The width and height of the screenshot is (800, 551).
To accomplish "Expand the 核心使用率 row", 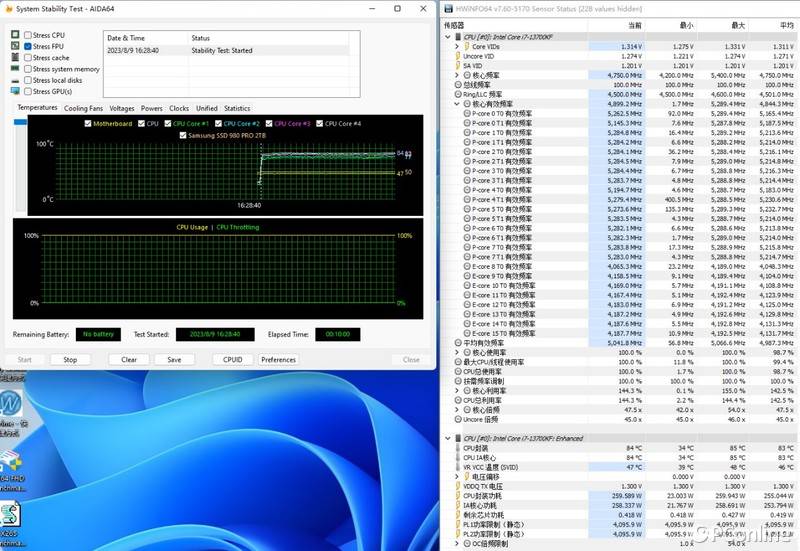I will [457, 353].
